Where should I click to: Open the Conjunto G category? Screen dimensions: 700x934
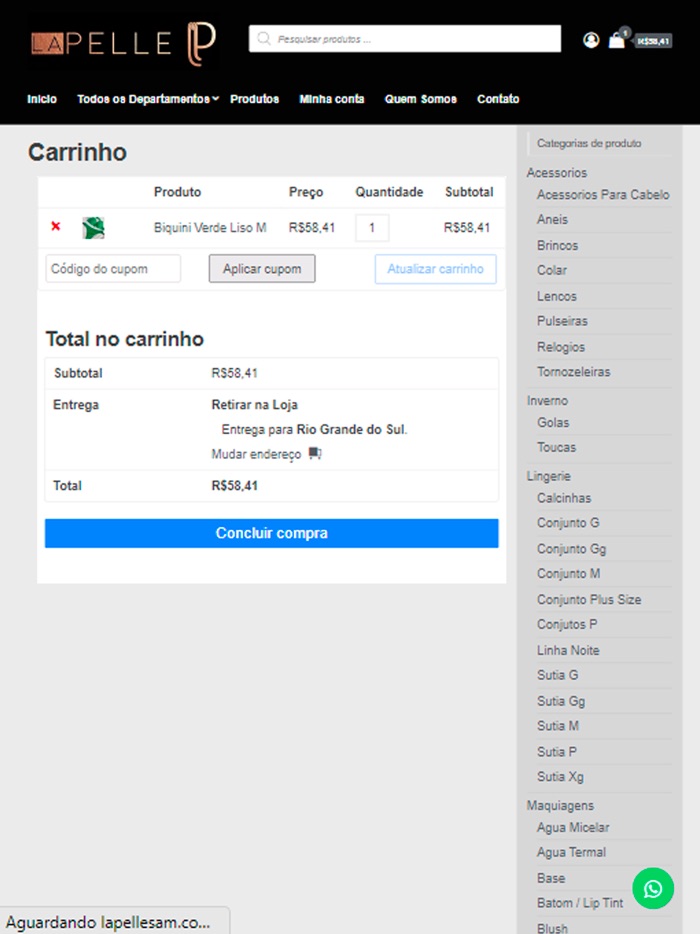(568, 523)
